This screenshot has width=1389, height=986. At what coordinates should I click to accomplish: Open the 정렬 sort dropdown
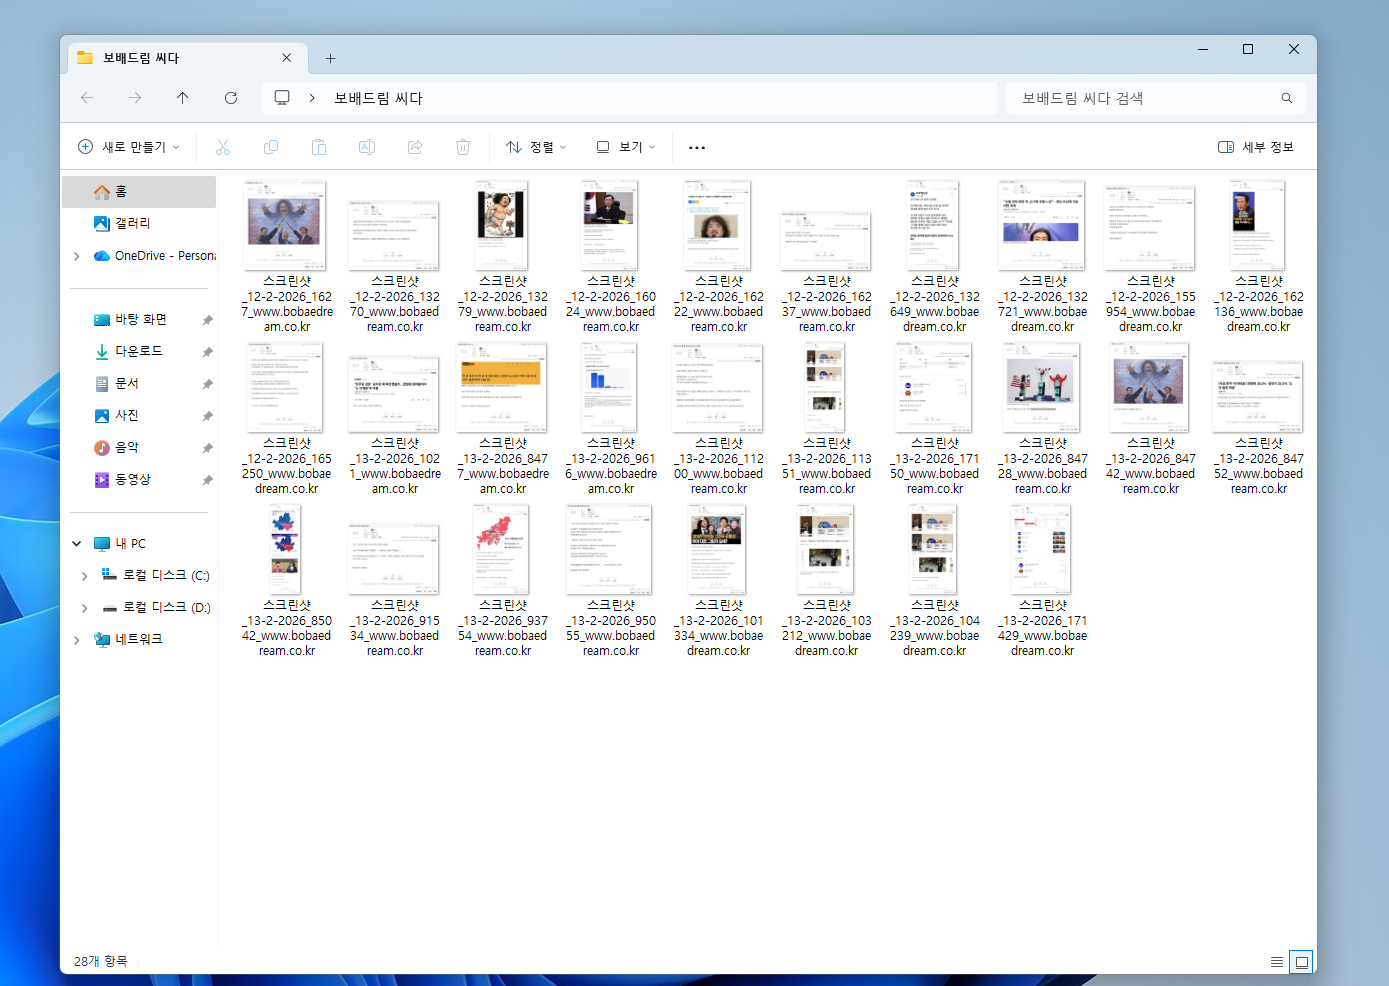537,147
